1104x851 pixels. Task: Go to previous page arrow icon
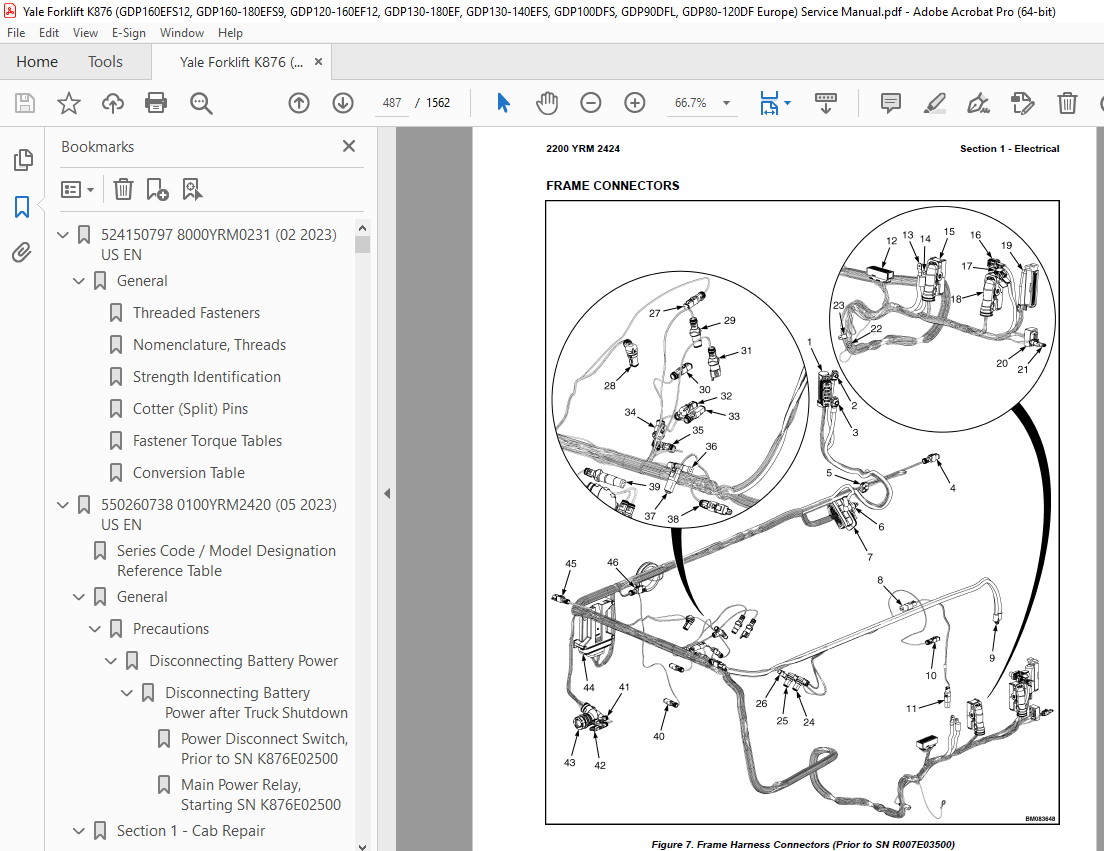pyautogui.click(x=299, y=103)
